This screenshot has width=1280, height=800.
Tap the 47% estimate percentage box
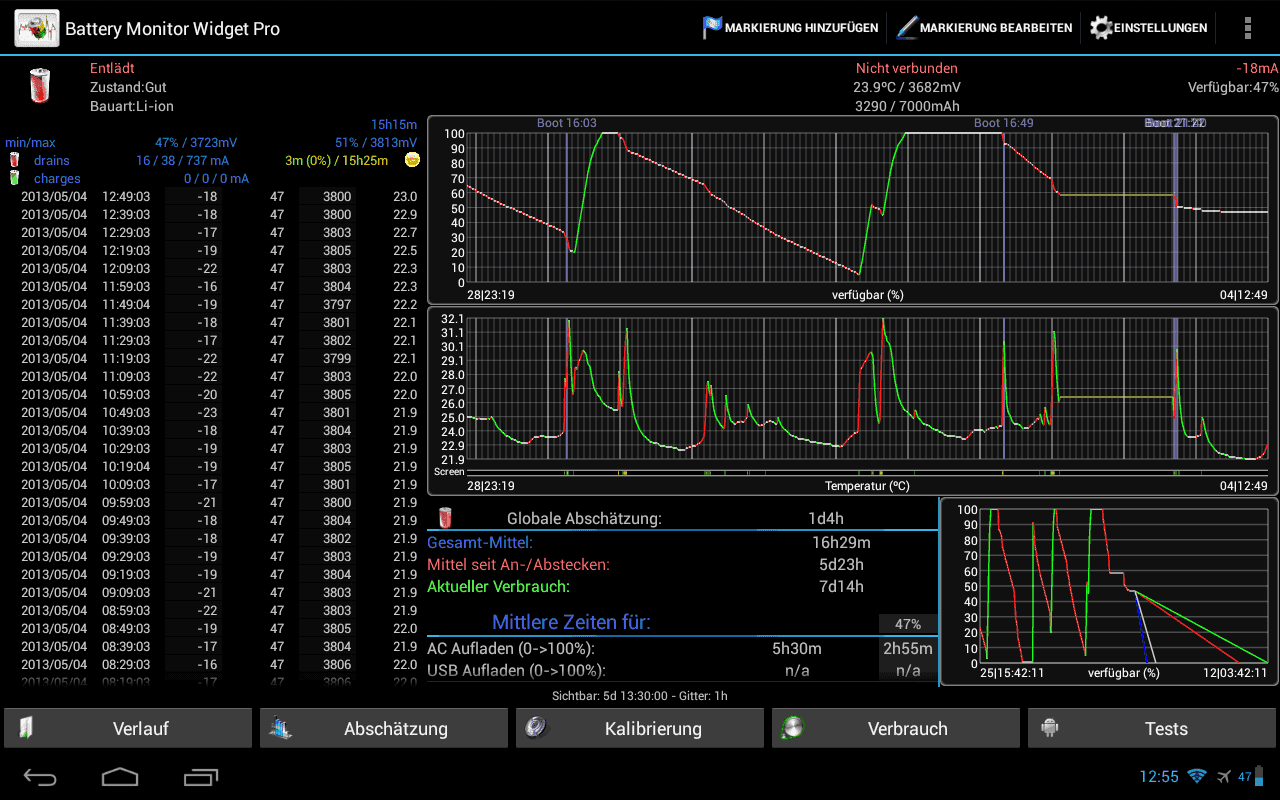point(908,624)
